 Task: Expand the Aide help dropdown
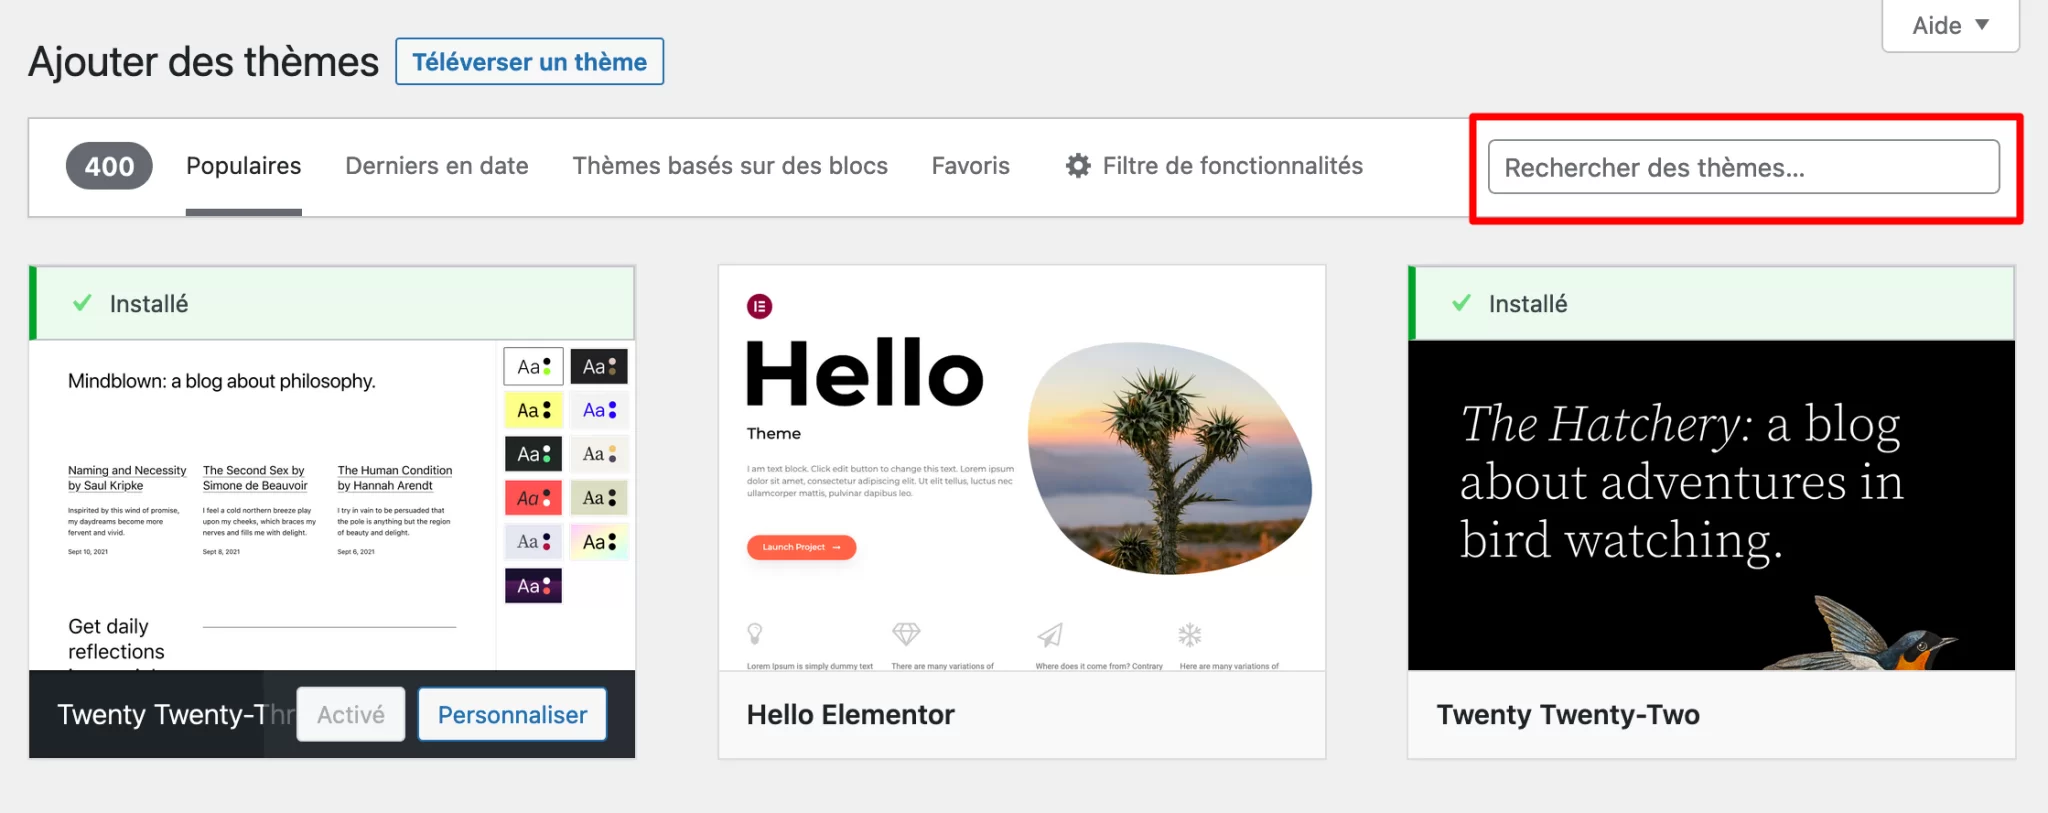1950,26
